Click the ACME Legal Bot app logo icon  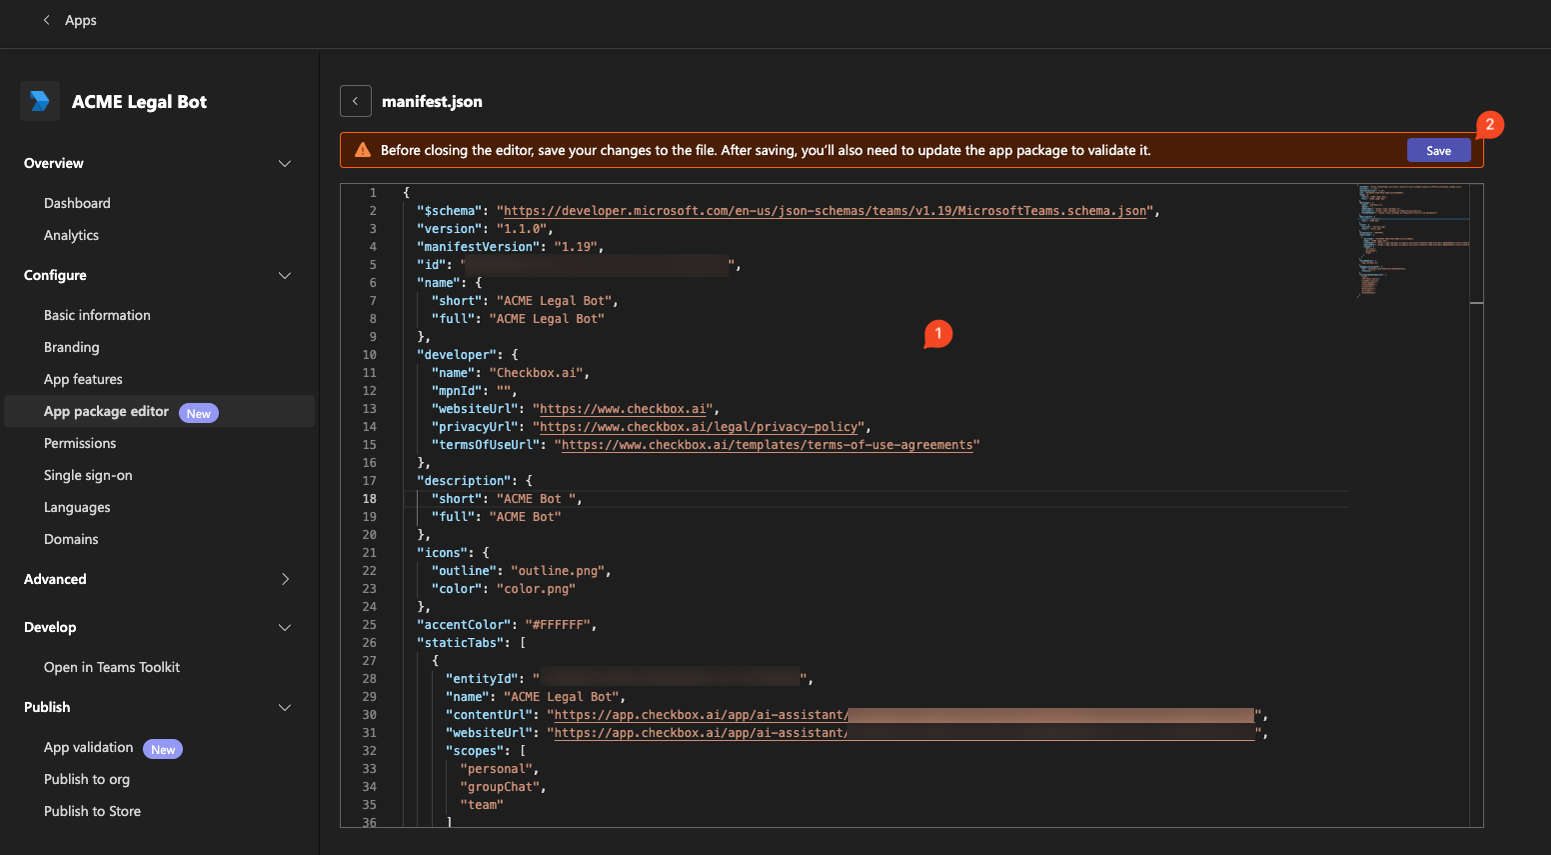point(40,101)
